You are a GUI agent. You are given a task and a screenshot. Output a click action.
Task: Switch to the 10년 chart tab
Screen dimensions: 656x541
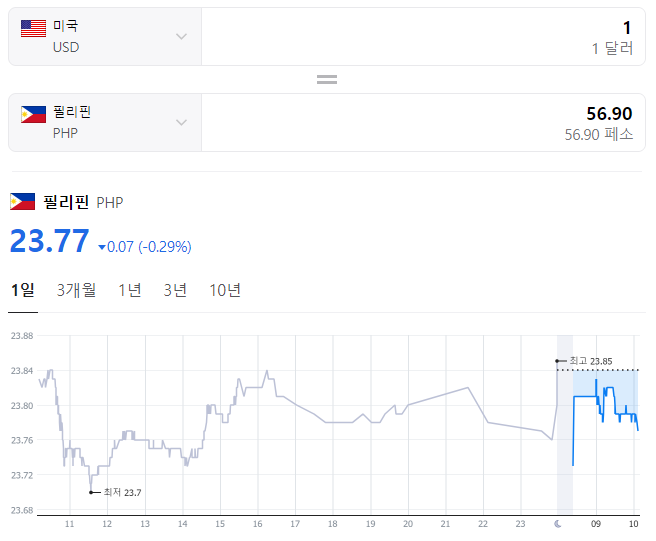(x=225, y=290)
